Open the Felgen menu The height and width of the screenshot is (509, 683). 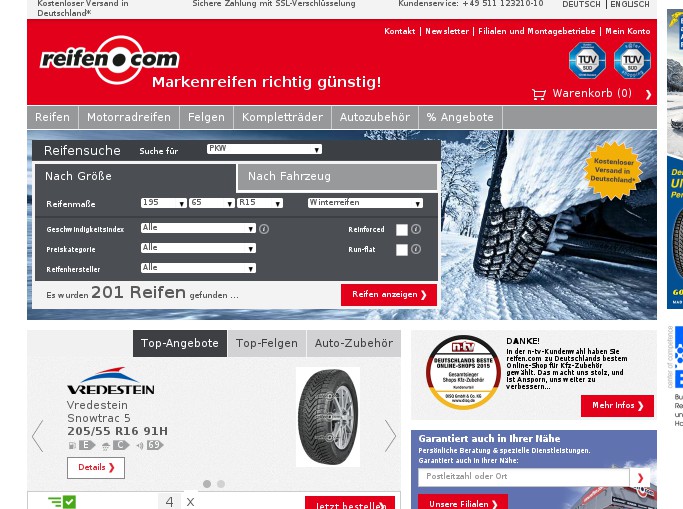206,118
